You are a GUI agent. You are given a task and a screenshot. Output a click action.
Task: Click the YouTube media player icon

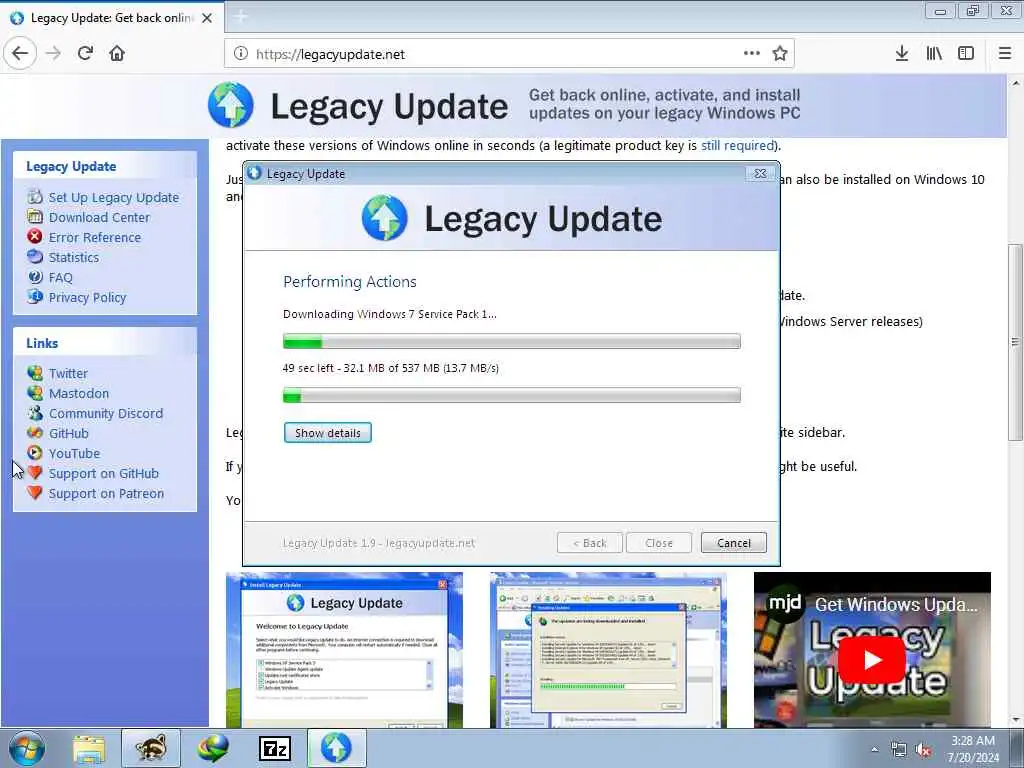click(35, 453)
